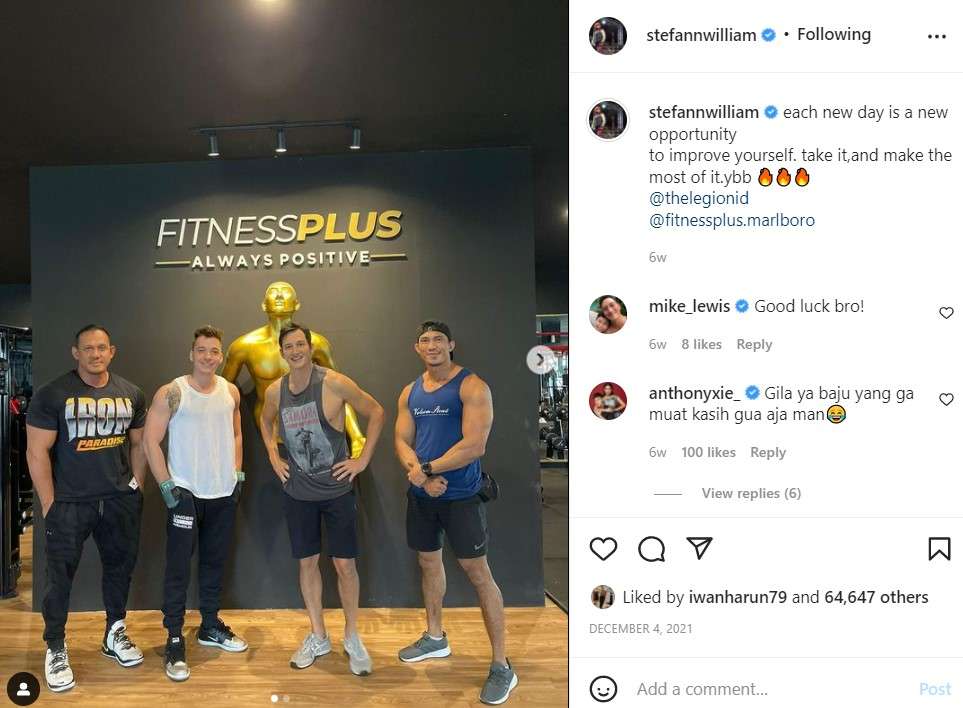The height and width of the screenshot is (708, 963).
Task: Open the three-dot more options menu
Action: [x=937, y=37]
